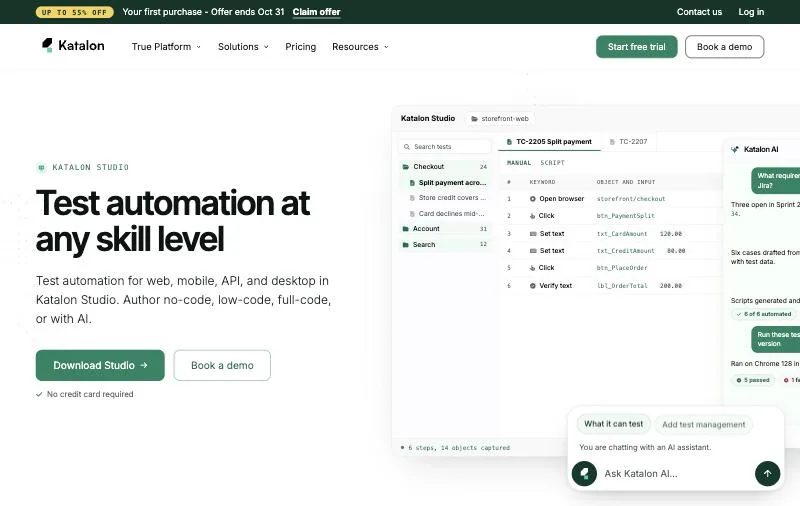The image size is (800, 506).
Task: Click the storefront-web folder icon
Action: pyautogui.click(x=474, y=119)
